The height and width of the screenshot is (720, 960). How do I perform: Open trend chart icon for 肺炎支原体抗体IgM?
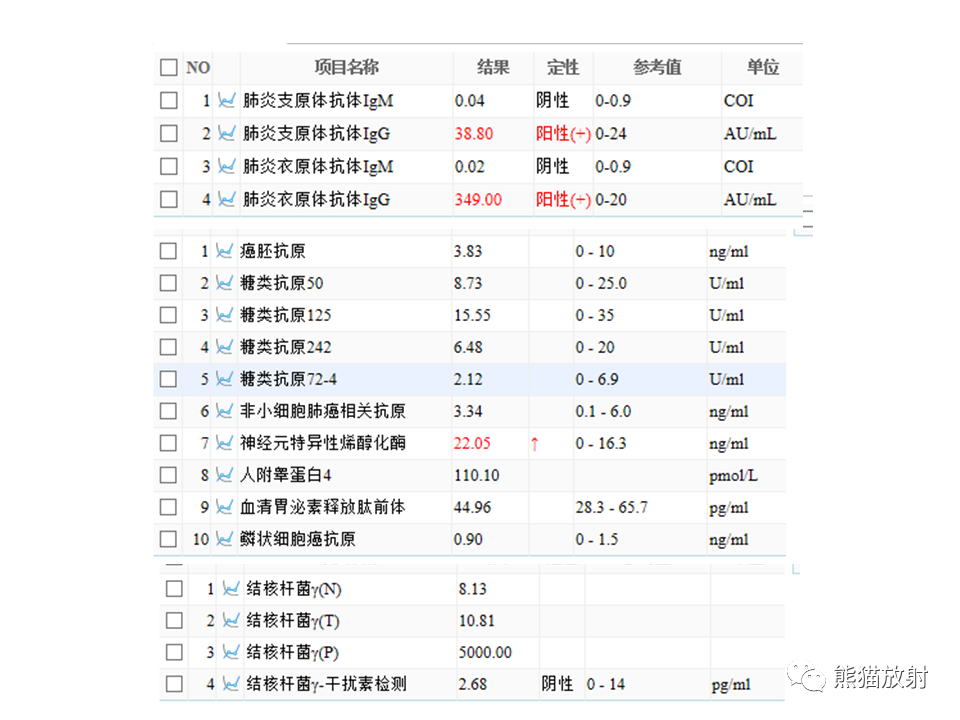tap(227, 100)
